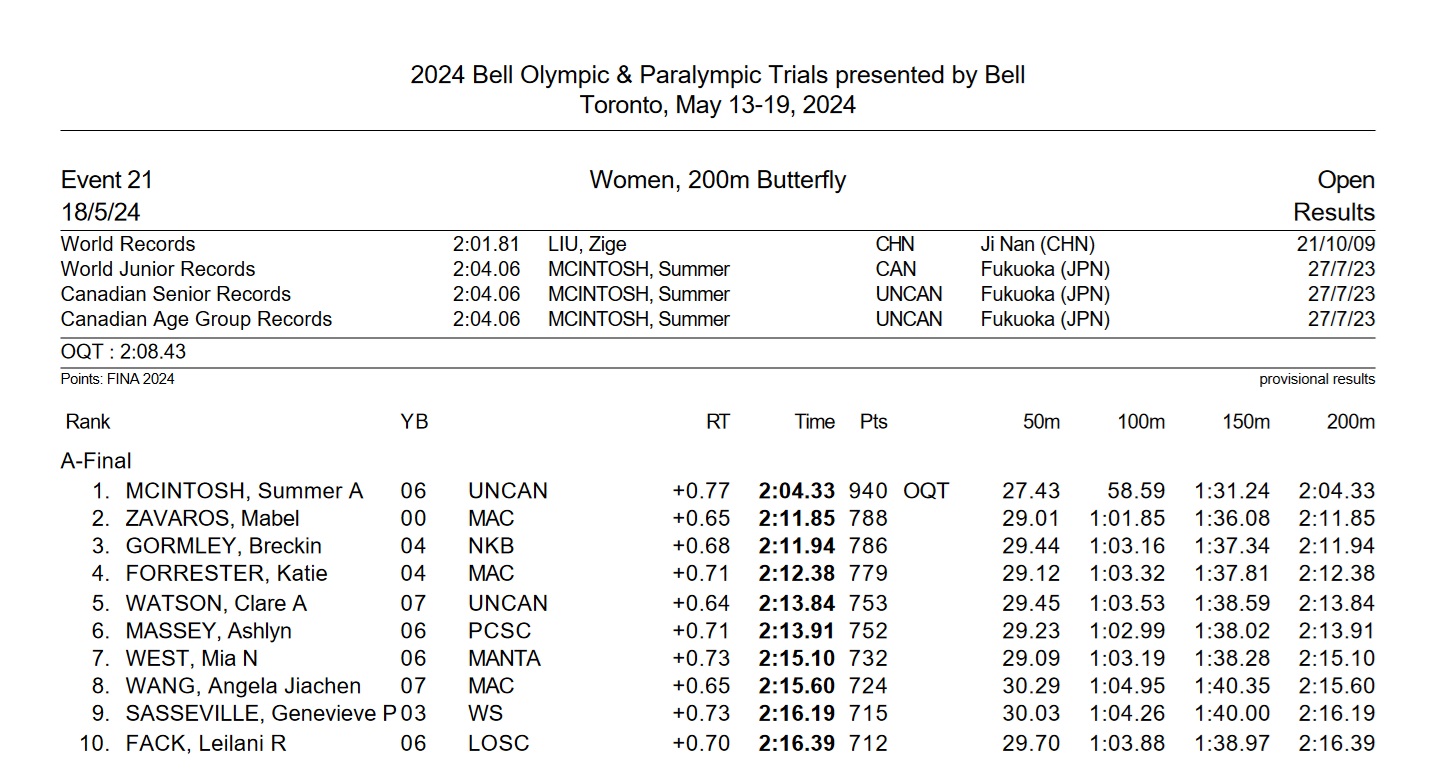Click the 'Pts' column header
Screen dimensions: 1437x781
pos(873,422)
